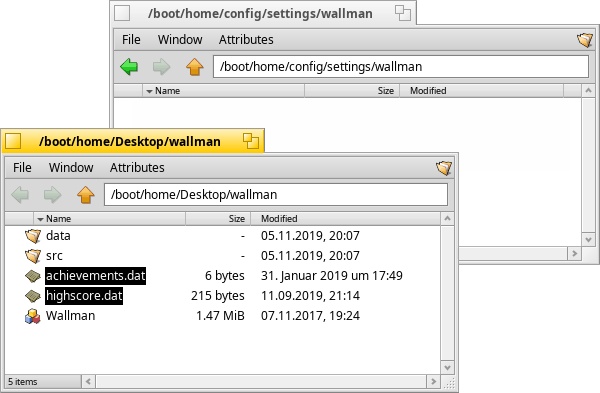Select the Wallman application icon
Viewport: 600px width, 393px height.
tap(33, 316)
